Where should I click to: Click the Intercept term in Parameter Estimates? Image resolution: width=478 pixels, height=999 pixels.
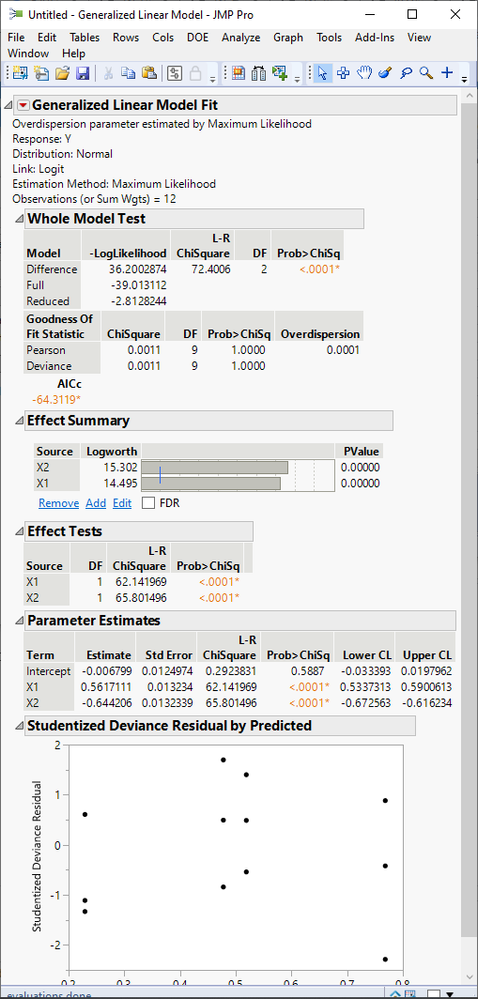(48, 671)
